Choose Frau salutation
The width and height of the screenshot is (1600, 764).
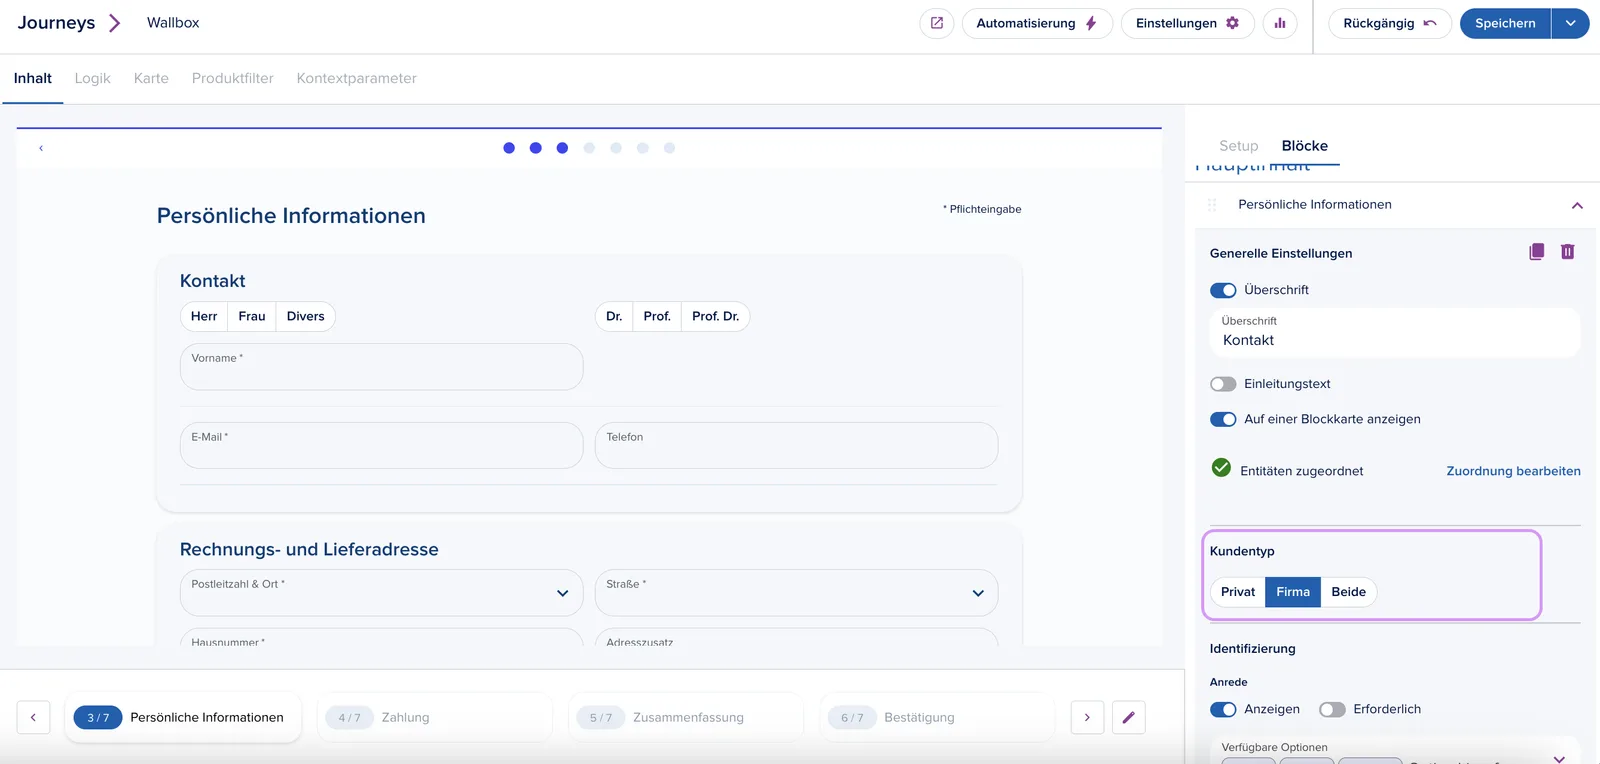click(252, 316)
